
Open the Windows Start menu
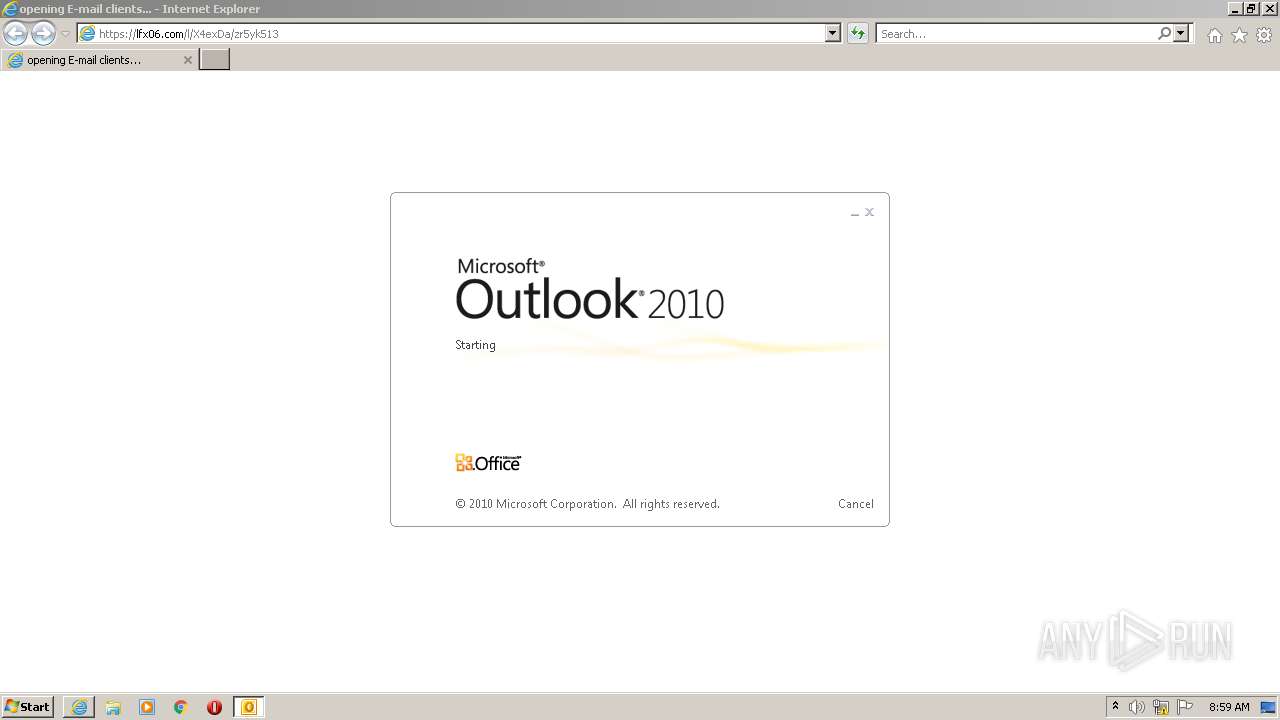pos(27,707)
